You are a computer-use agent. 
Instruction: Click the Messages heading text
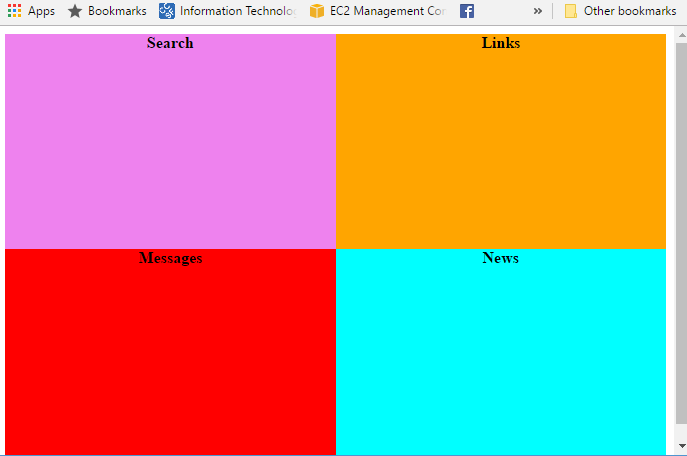click(170, 258)
